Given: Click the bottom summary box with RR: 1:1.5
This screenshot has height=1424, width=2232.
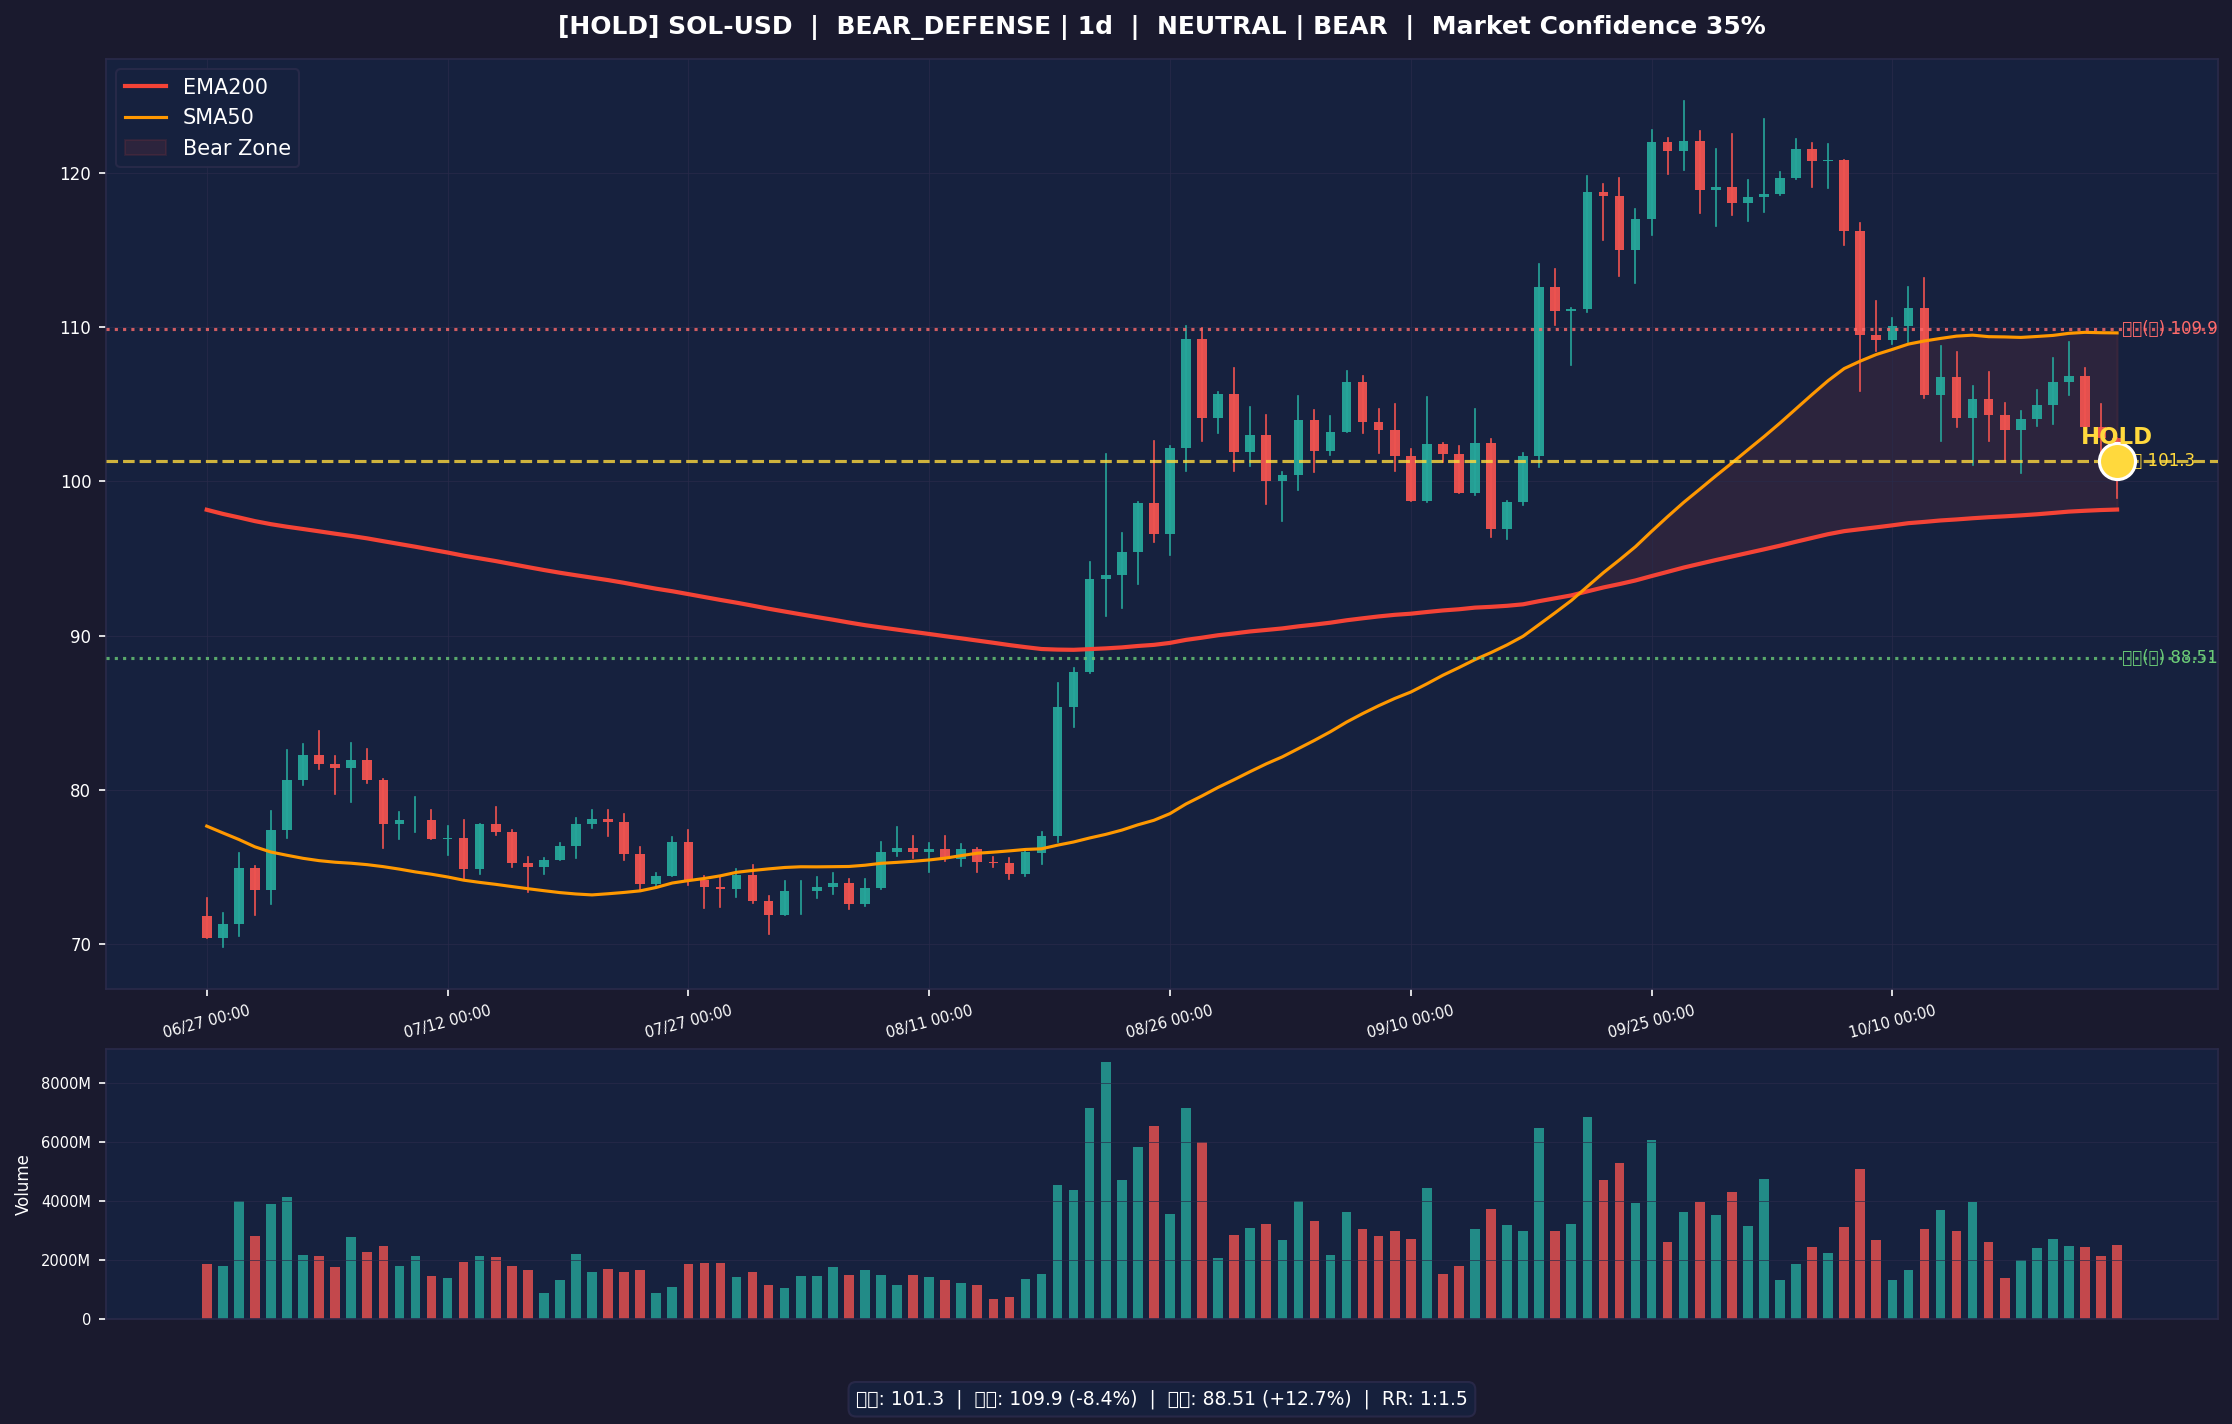Looking at the screenshot, I should pyautogui.click(x=1161, y=1398).
